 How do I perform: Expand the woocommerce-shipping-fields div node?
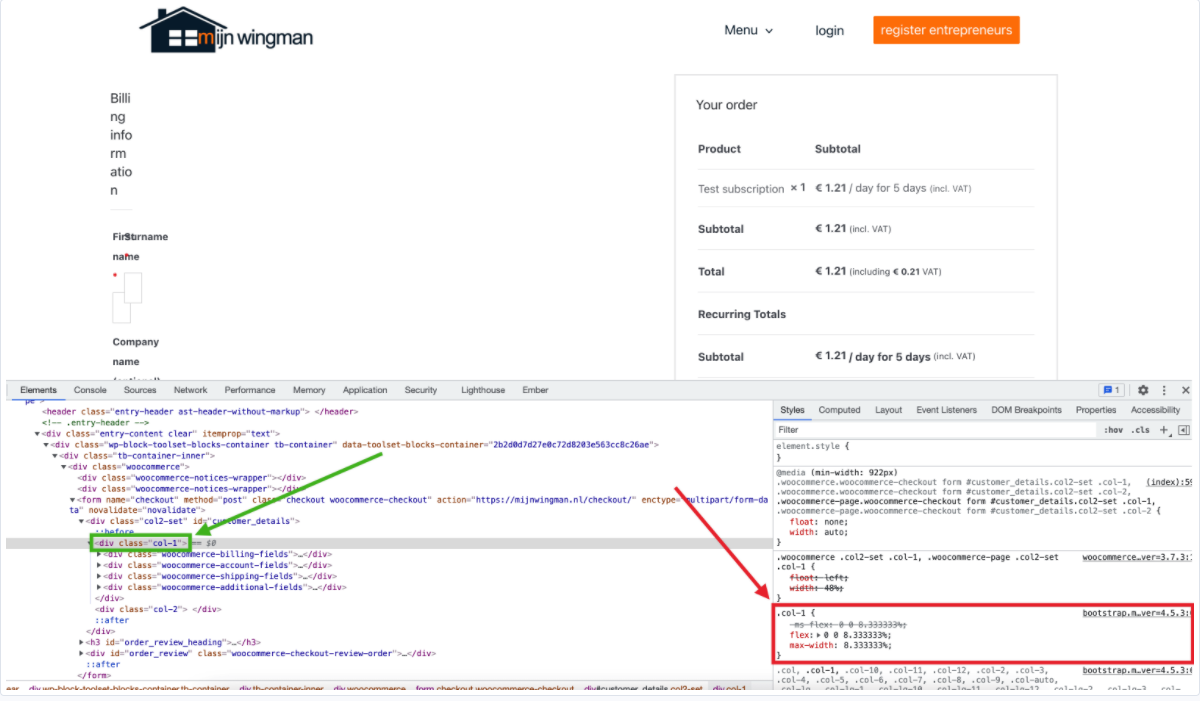coord(99,576)
